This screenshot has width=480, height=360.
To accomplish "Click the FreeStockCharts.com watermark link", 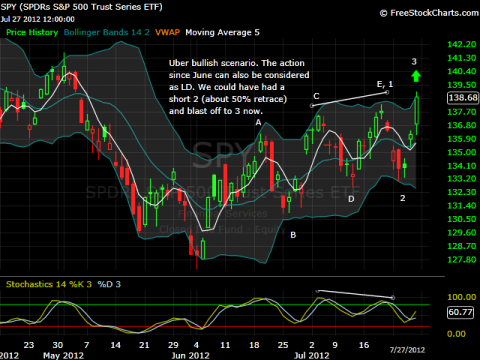I will click(429, 13).
